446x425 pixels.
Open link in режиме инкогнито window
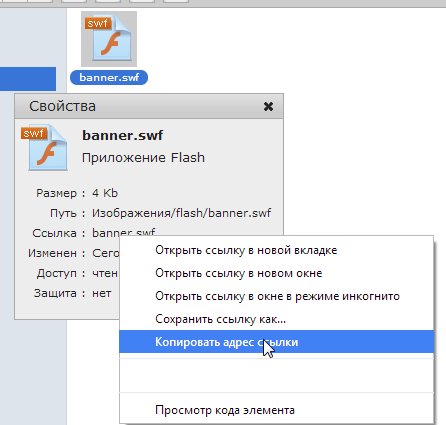(277, 296)
